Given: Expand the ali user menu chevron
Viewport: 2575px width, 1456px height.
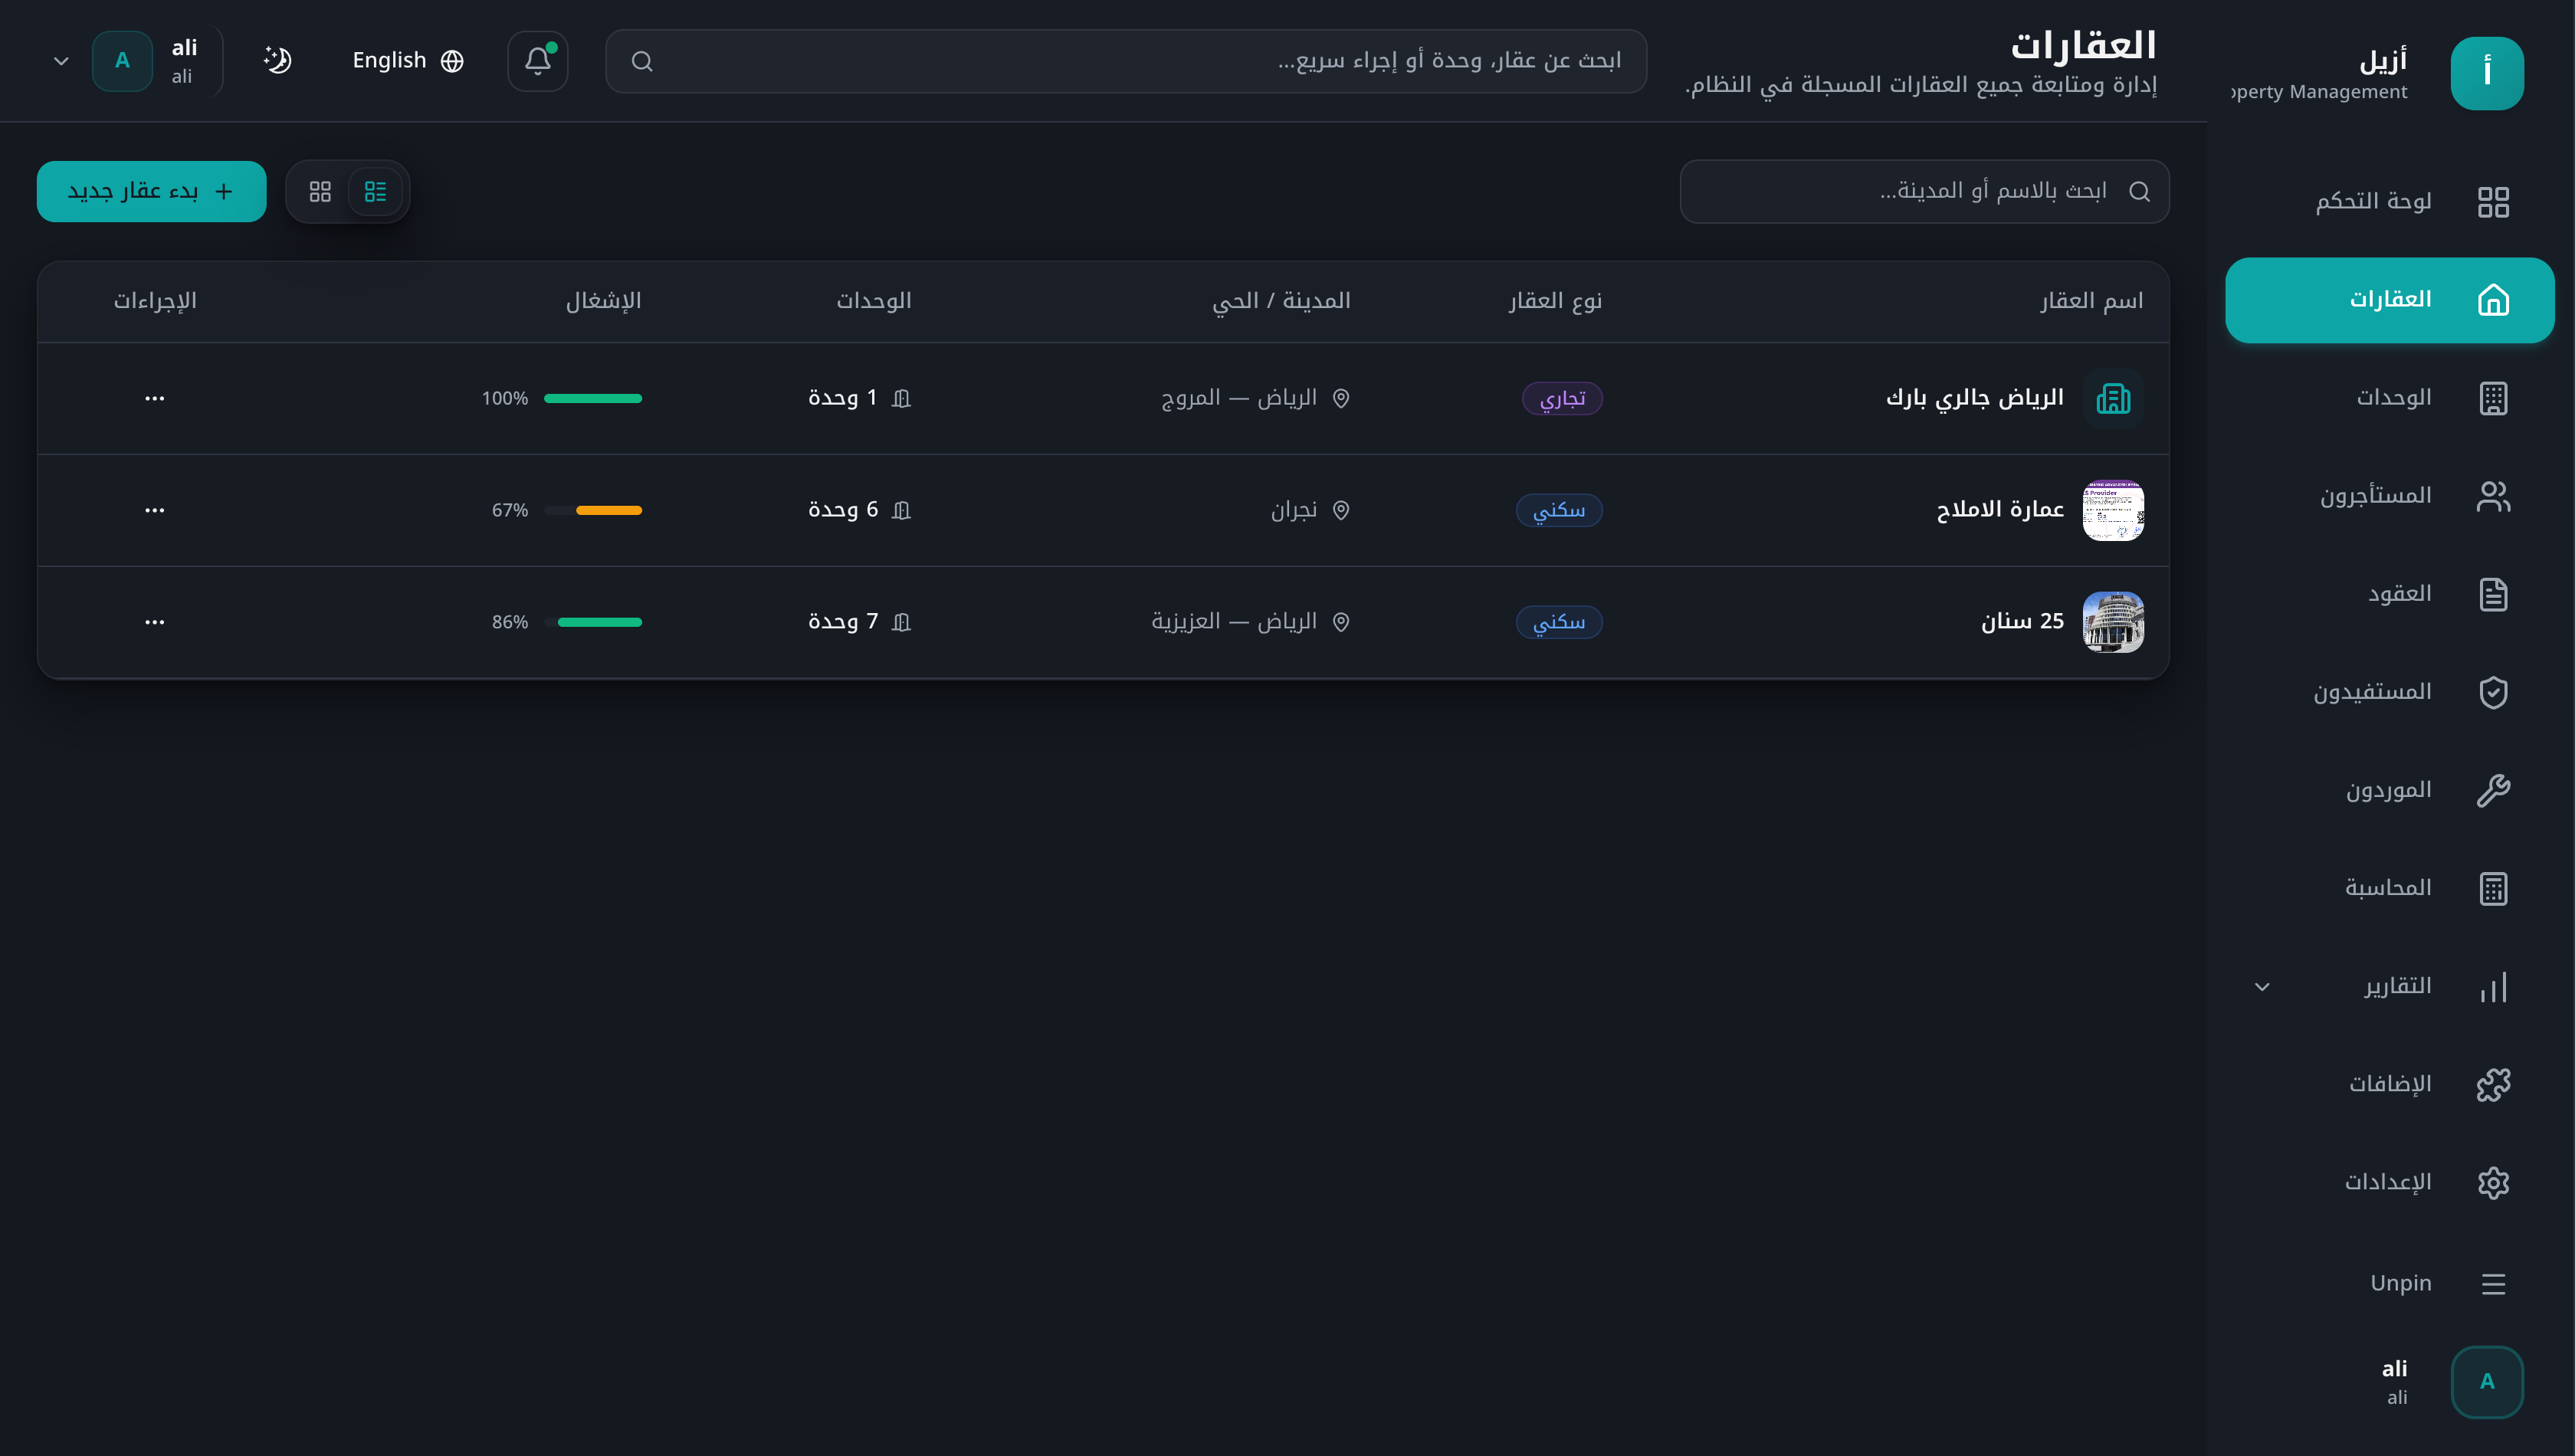Looking at the screenshot, I should (x=61, y=61).
